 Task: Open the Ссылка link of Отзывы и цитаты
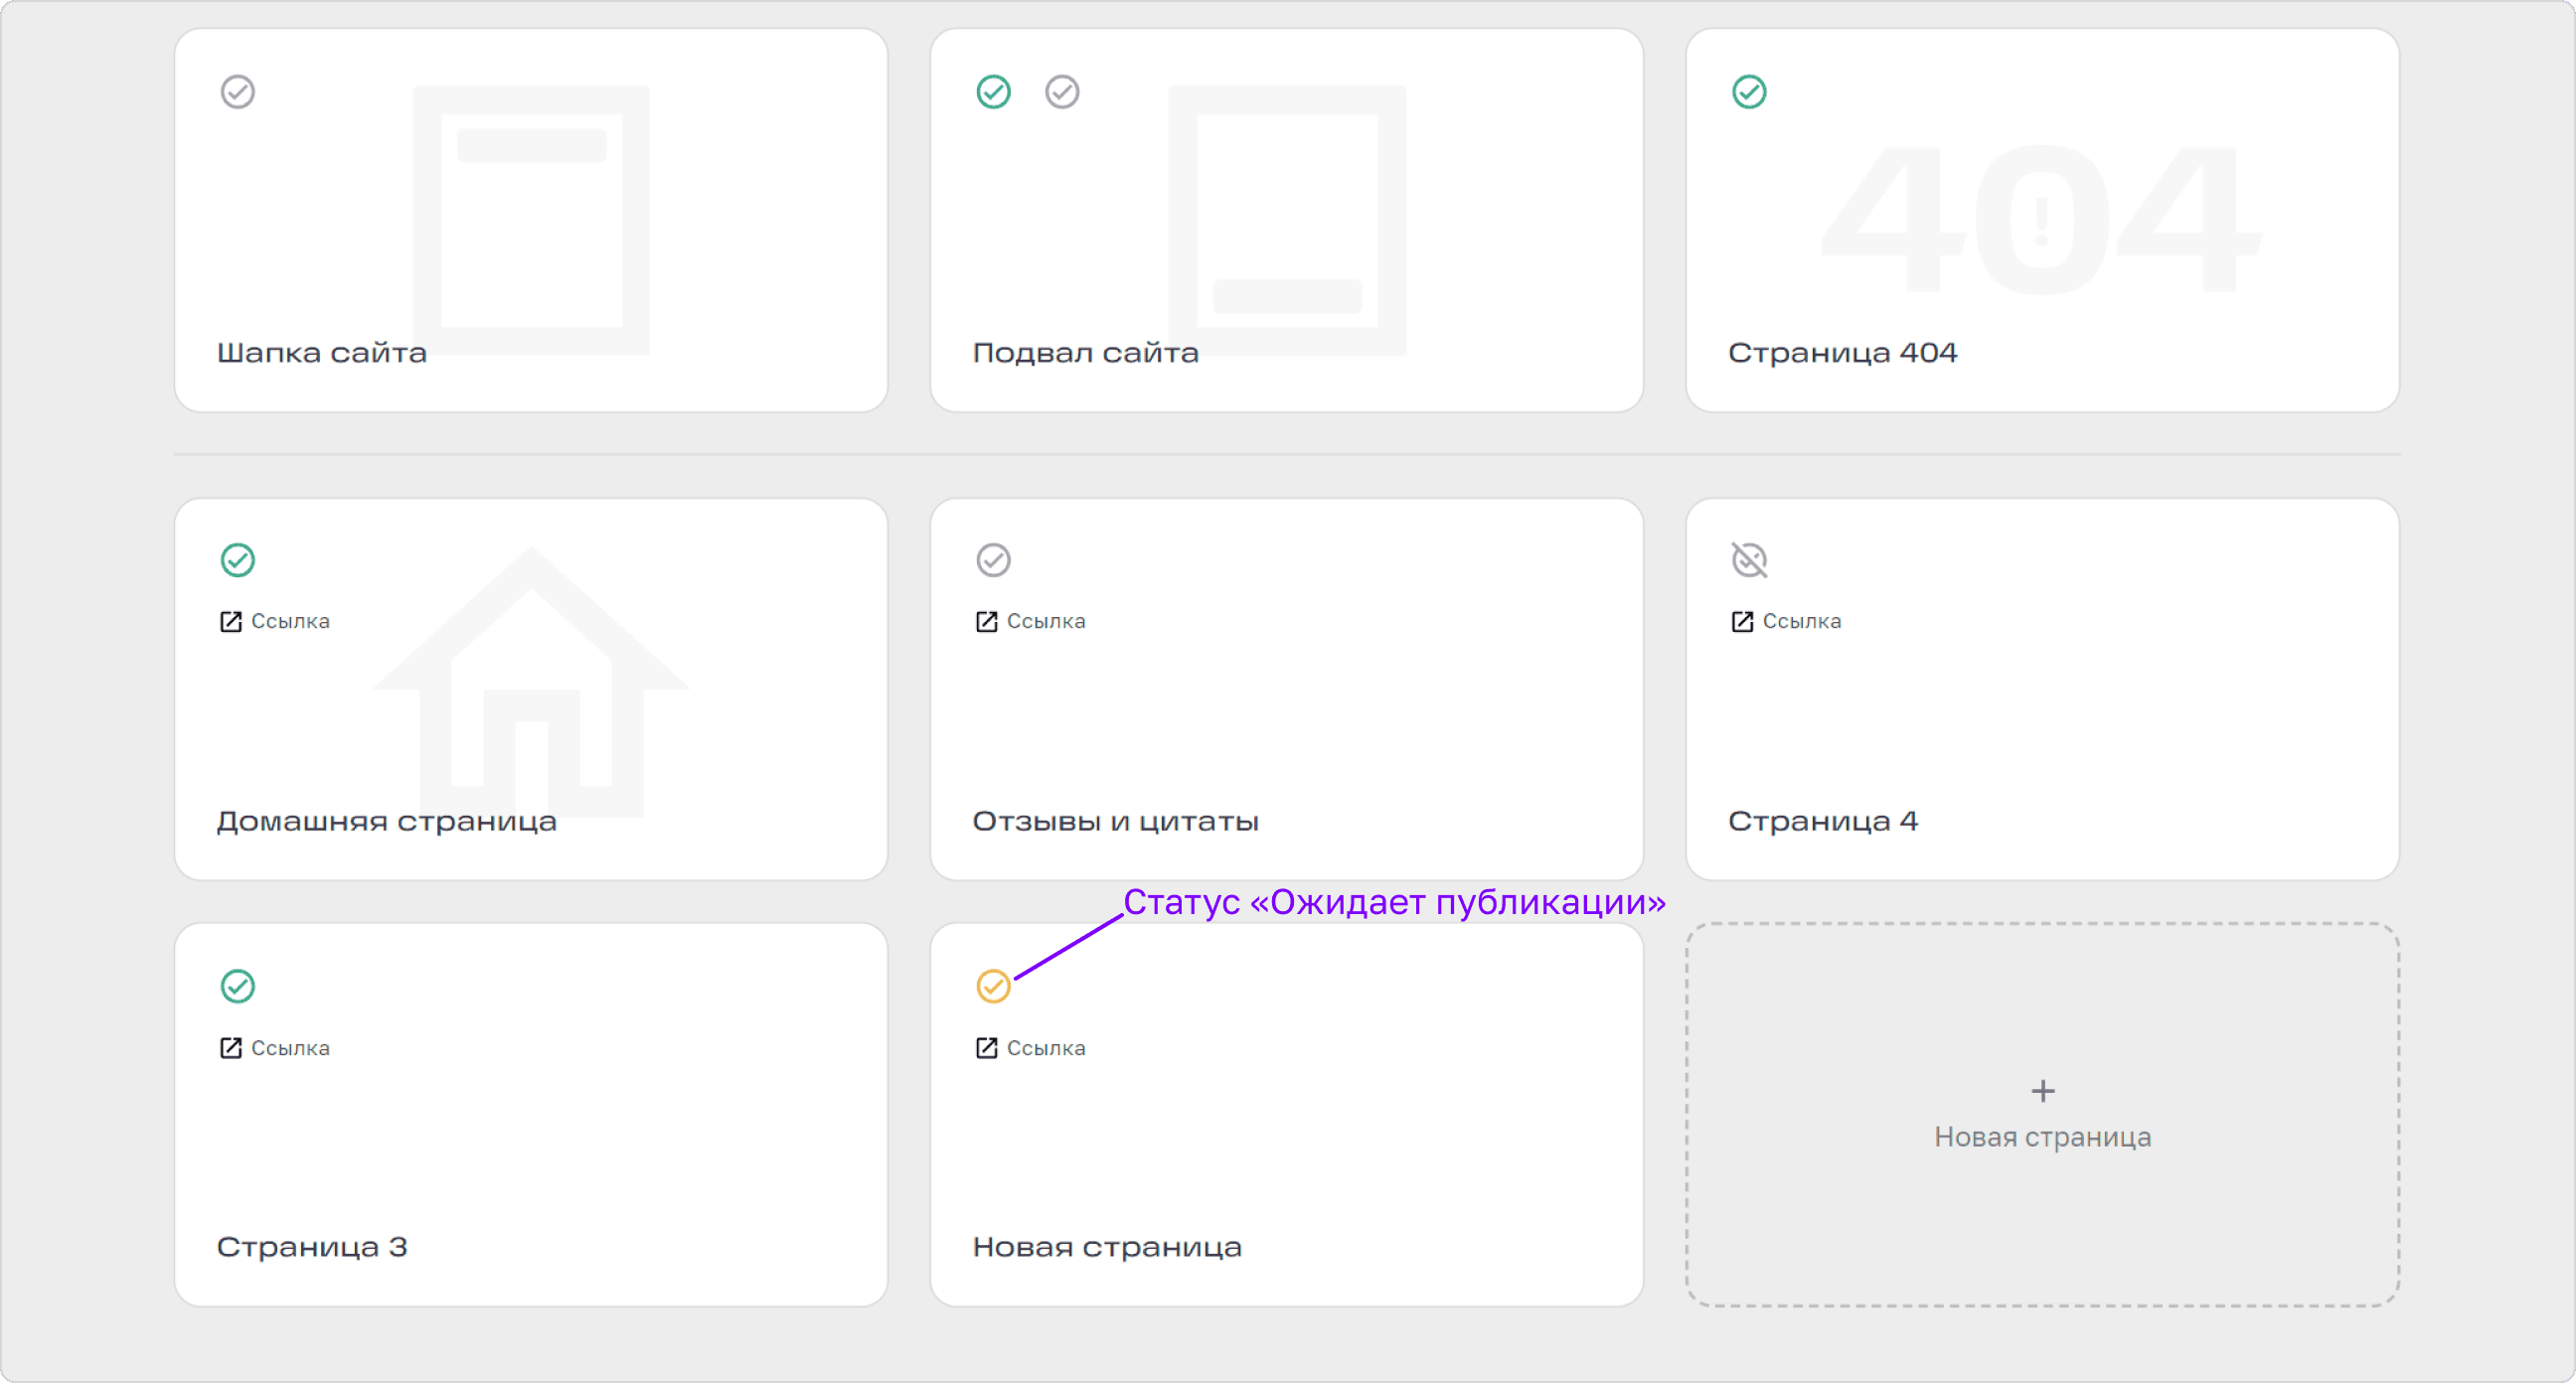point(1046,622)
